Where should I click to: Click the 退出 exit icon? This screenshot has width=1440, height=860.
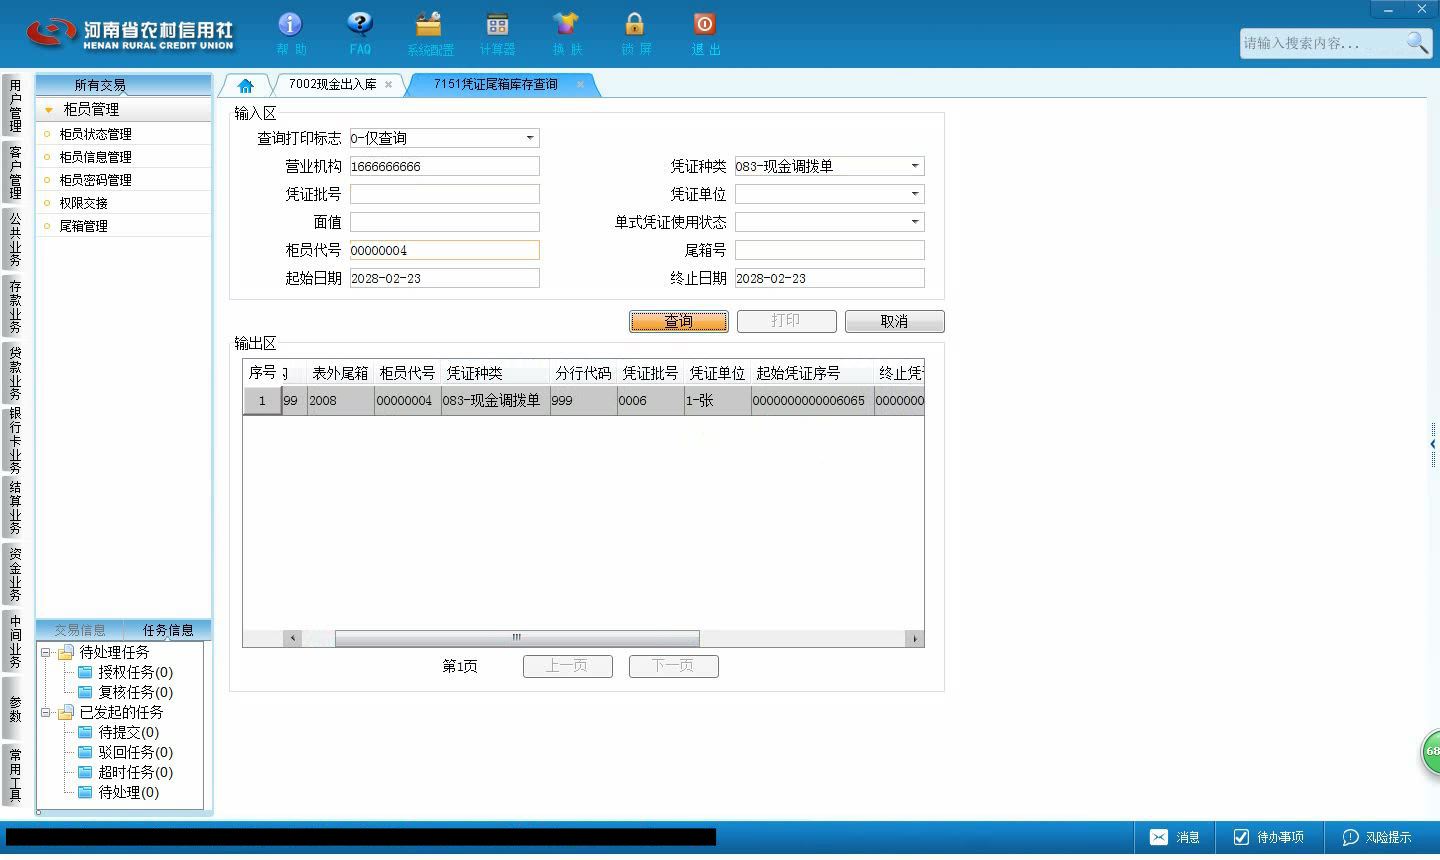coord(705,33)
